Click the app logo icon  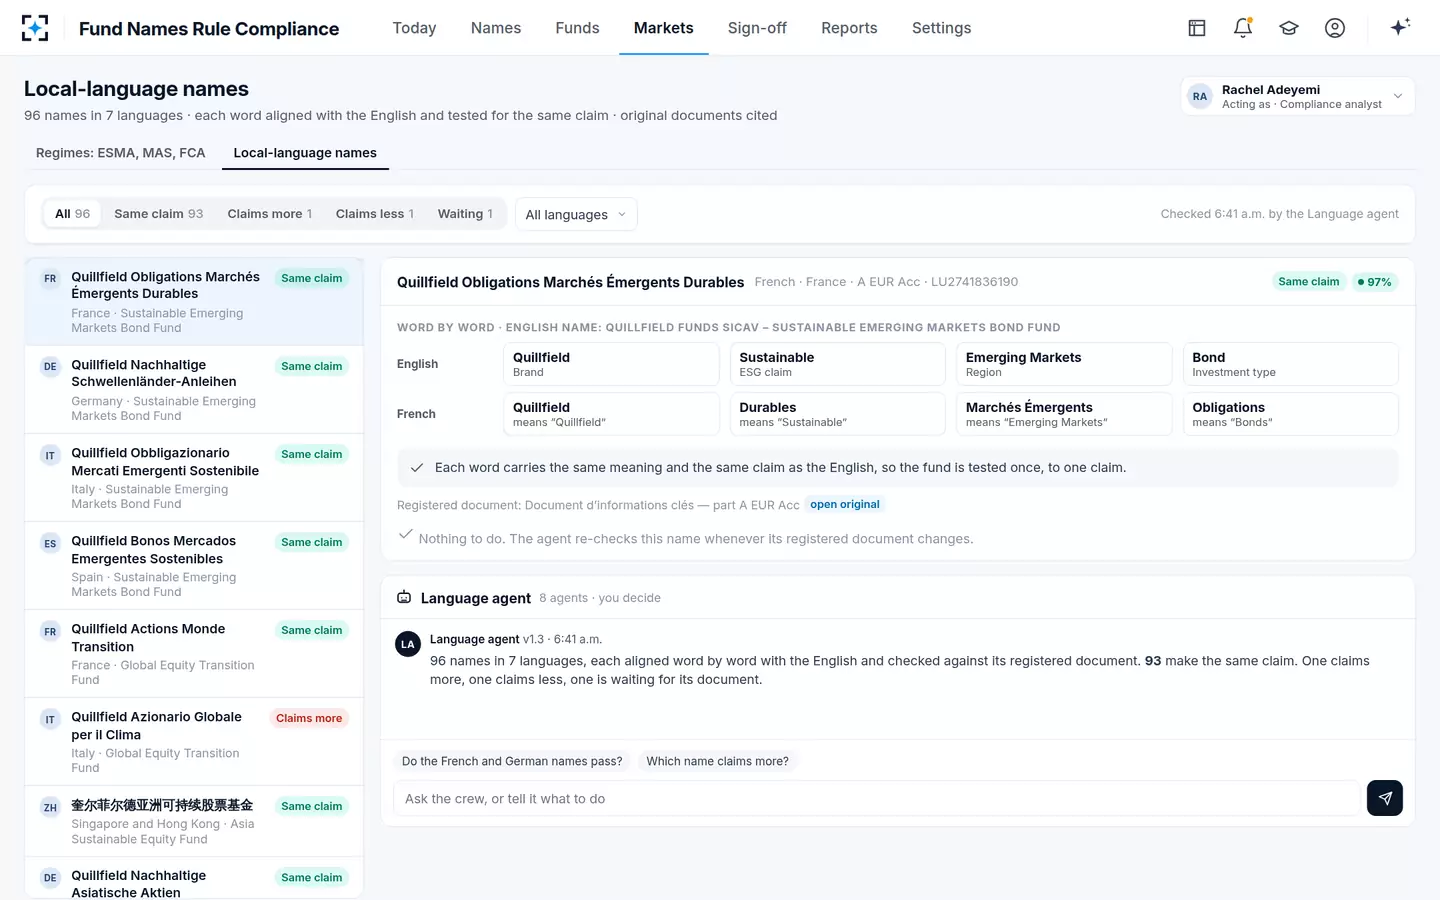[35, 28]
